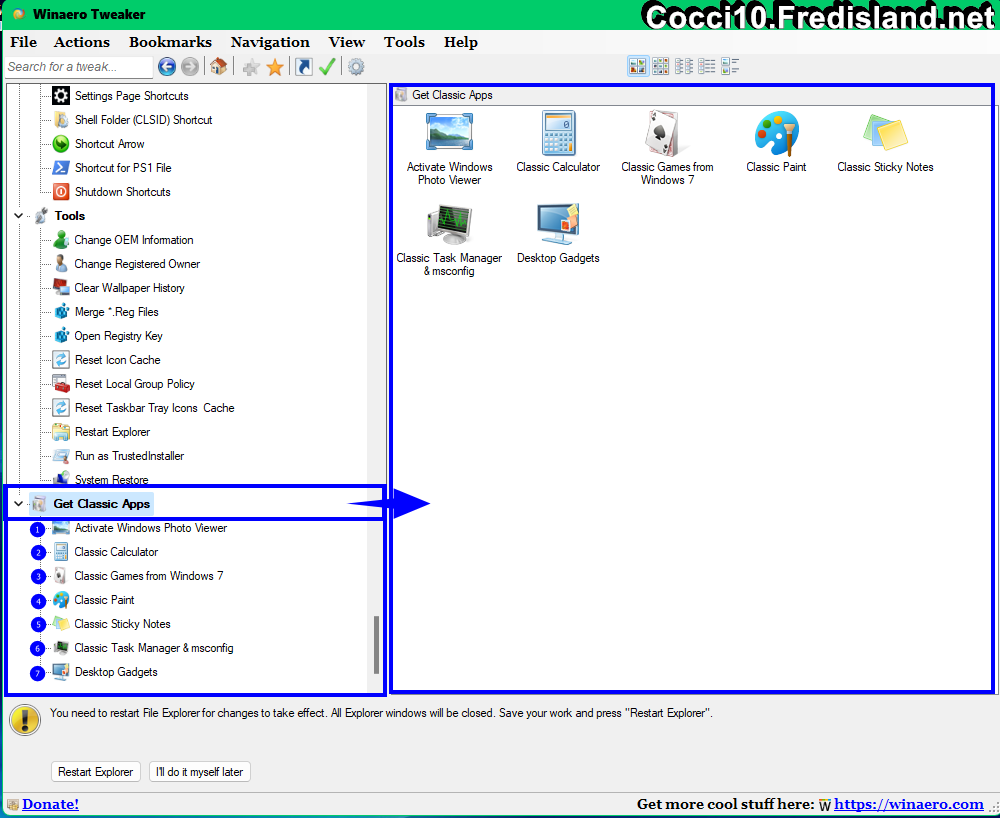Select Classic Sticky Notes in tree

[x=122, y=624]
